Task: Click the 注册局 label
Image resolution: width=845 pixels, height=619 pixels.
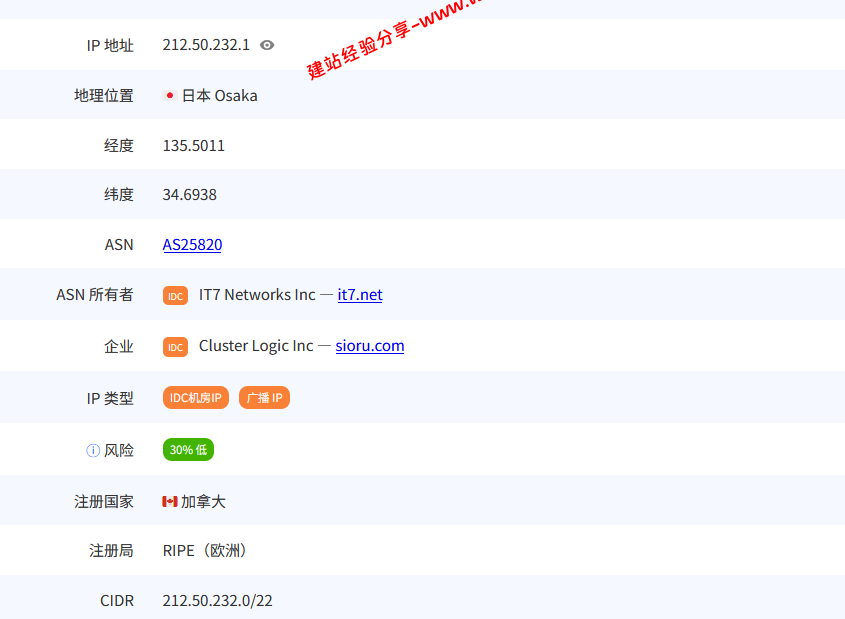Action: tap(111, 551)
